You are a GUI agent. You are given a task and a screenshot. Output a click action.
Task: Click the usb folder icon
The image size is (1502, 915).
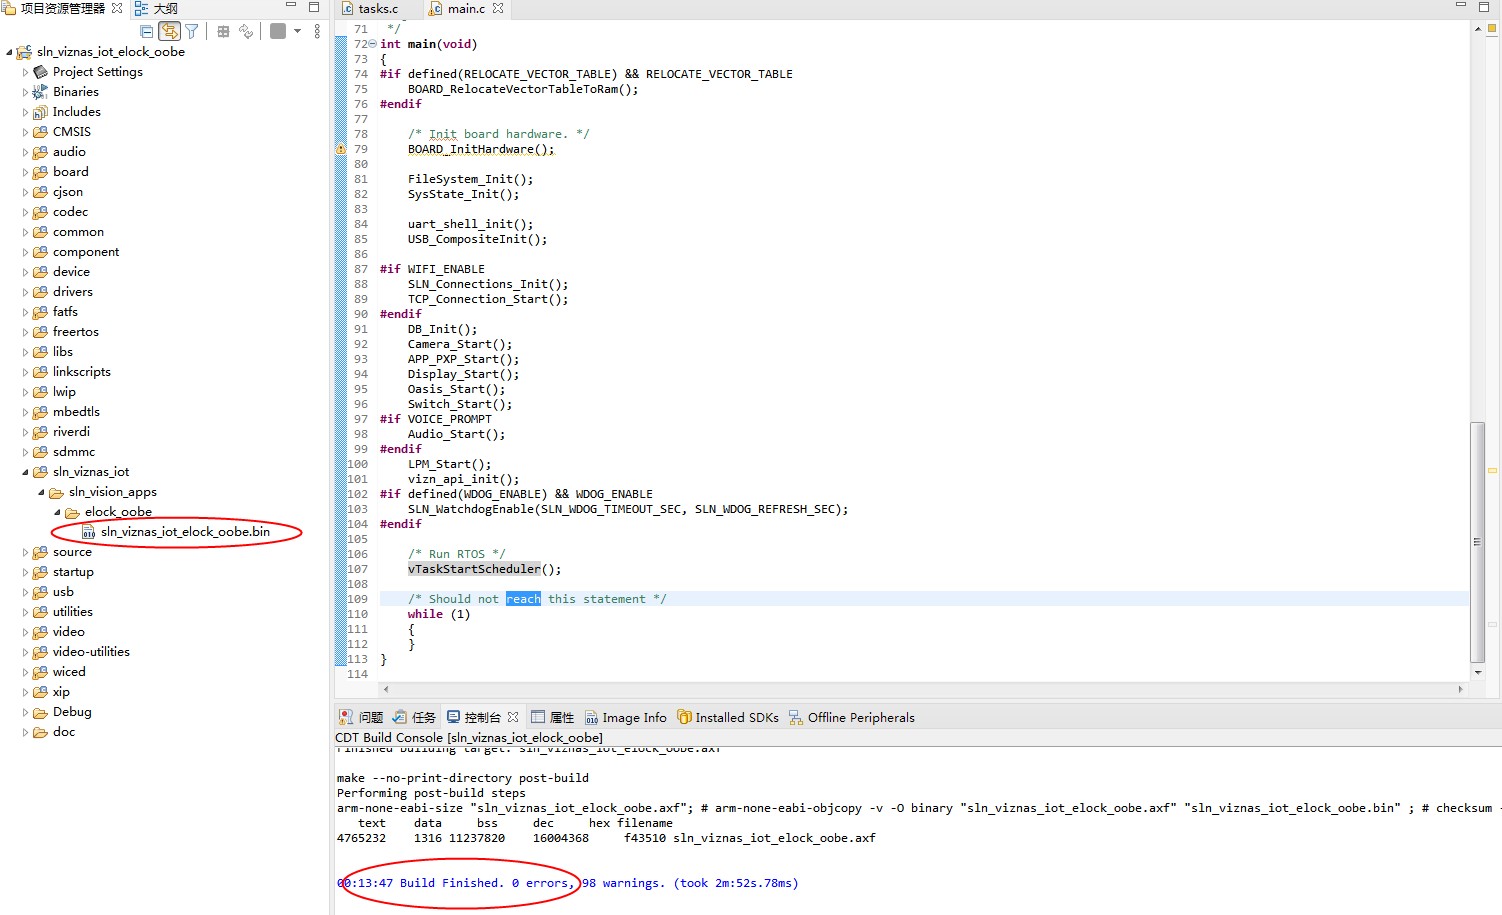tap(40, 592)
